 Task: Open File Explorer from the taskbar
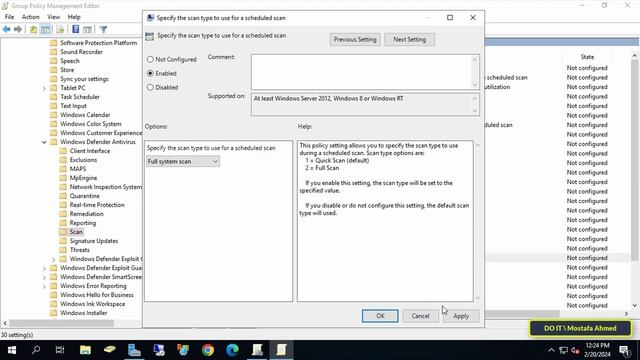pos(85,350)
